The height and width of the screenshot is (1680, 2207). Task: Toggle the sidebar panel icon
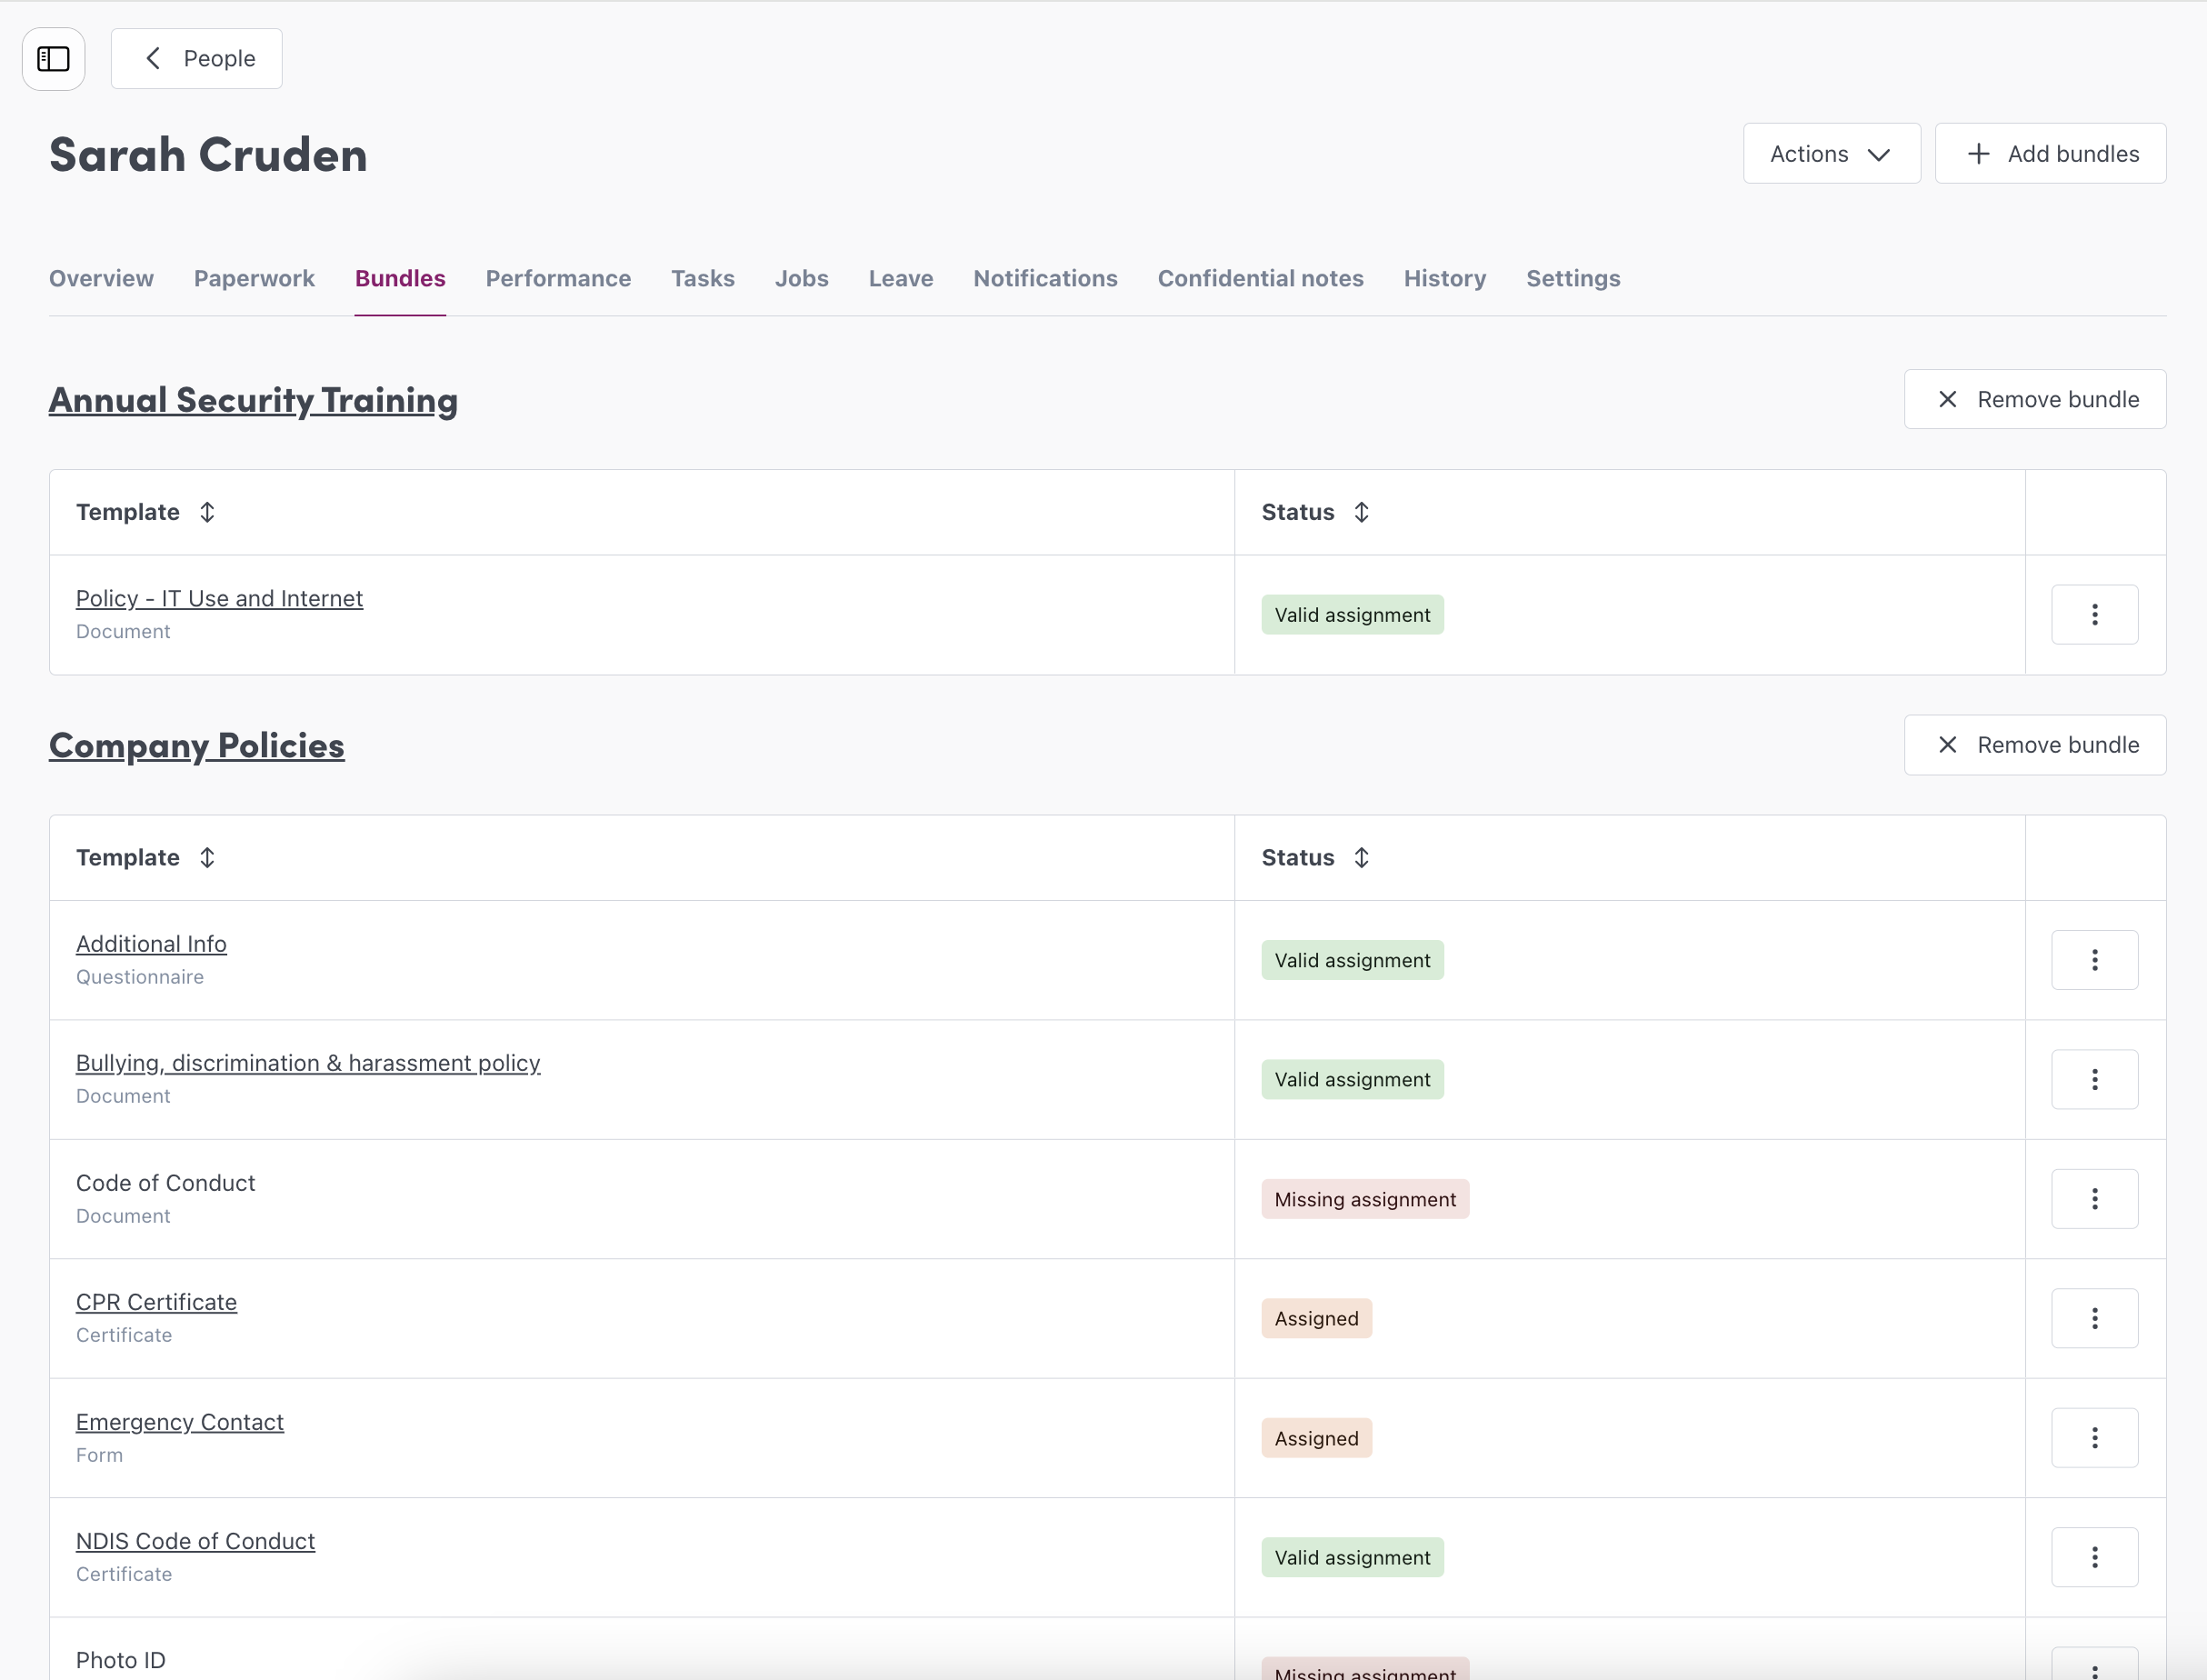point(53,59)
